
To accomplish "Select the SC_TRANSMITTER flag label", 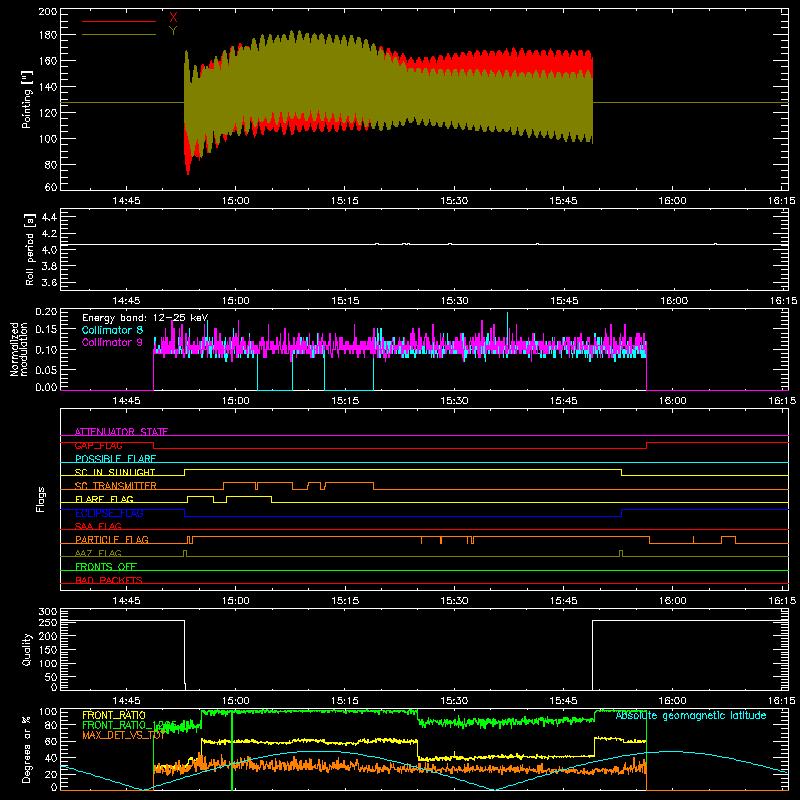I will tap(116, 486).
